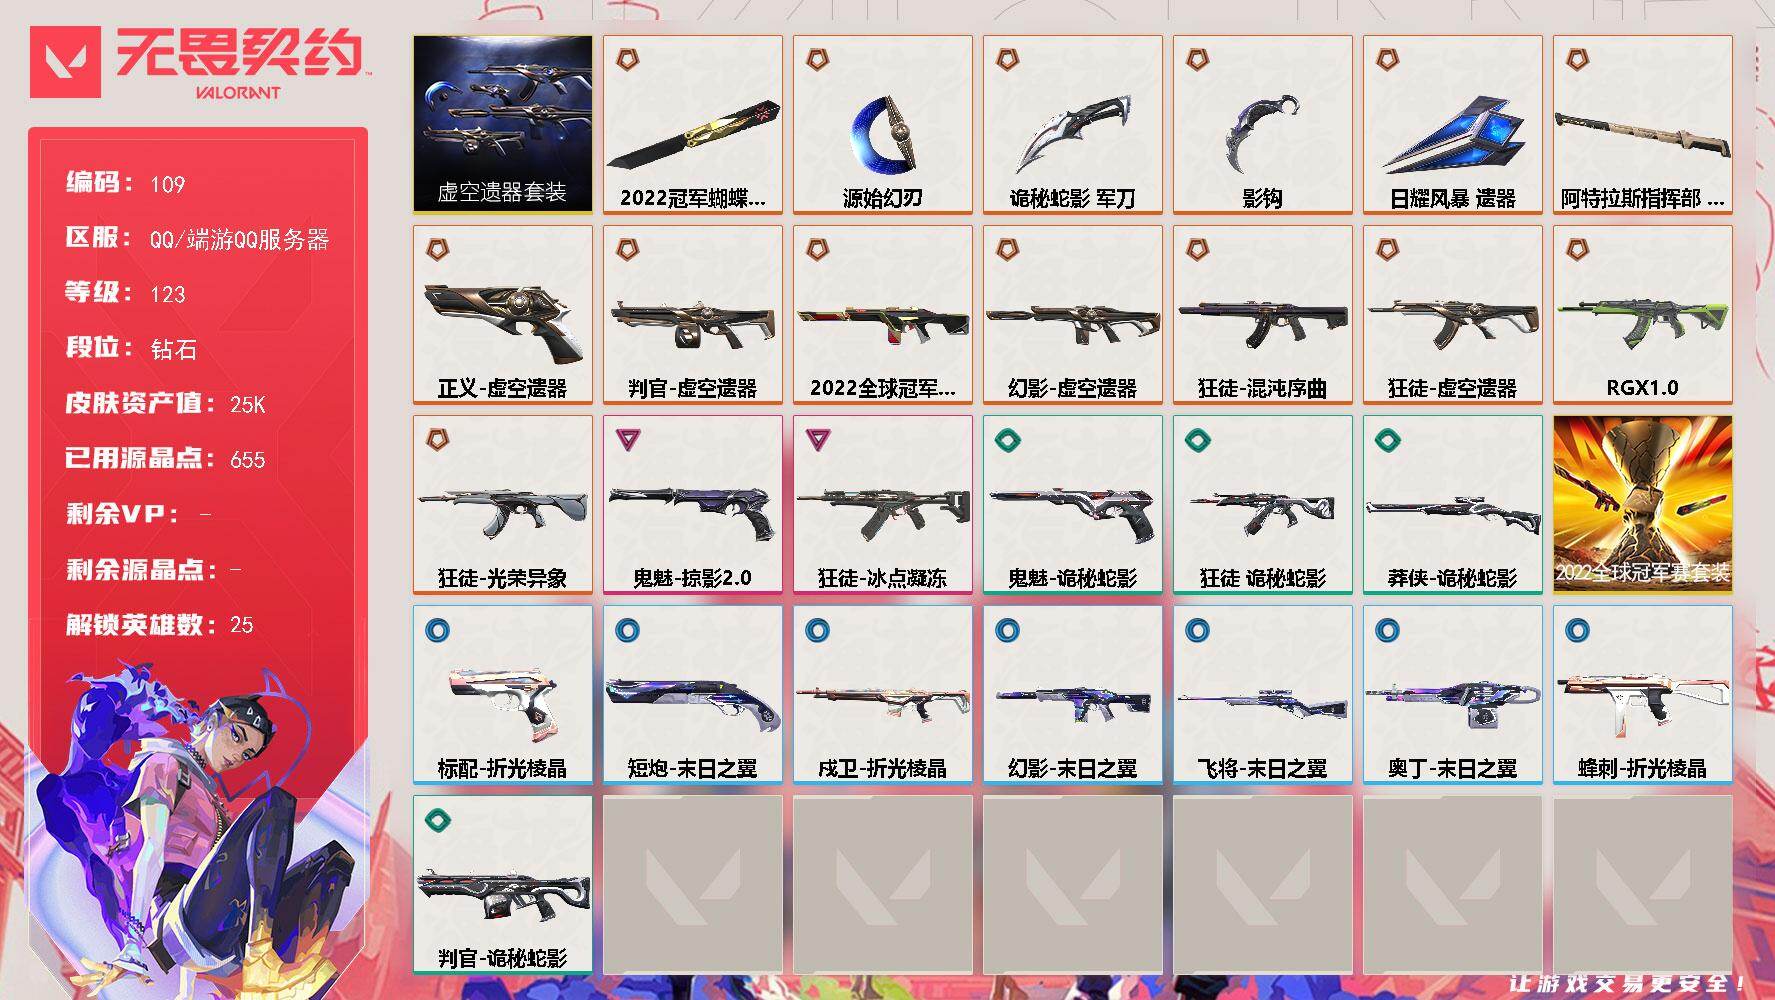
Task: Select 日耀风暴 遗器 blade icon
Action: (x=1453, y=124)
